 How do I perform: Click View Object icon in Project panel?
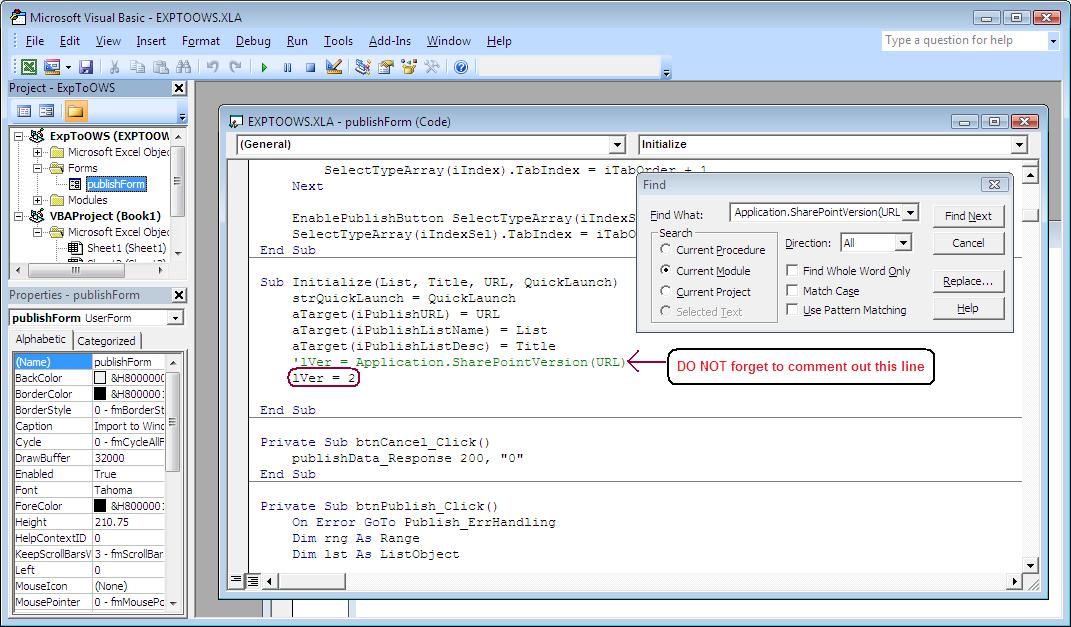coord(46,111)
